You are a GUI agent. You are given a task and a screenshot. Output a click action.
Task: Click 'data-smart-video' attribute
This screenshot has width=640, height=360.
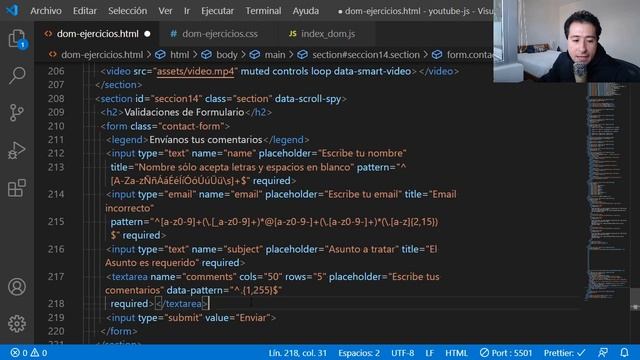[x=372, y=71]
